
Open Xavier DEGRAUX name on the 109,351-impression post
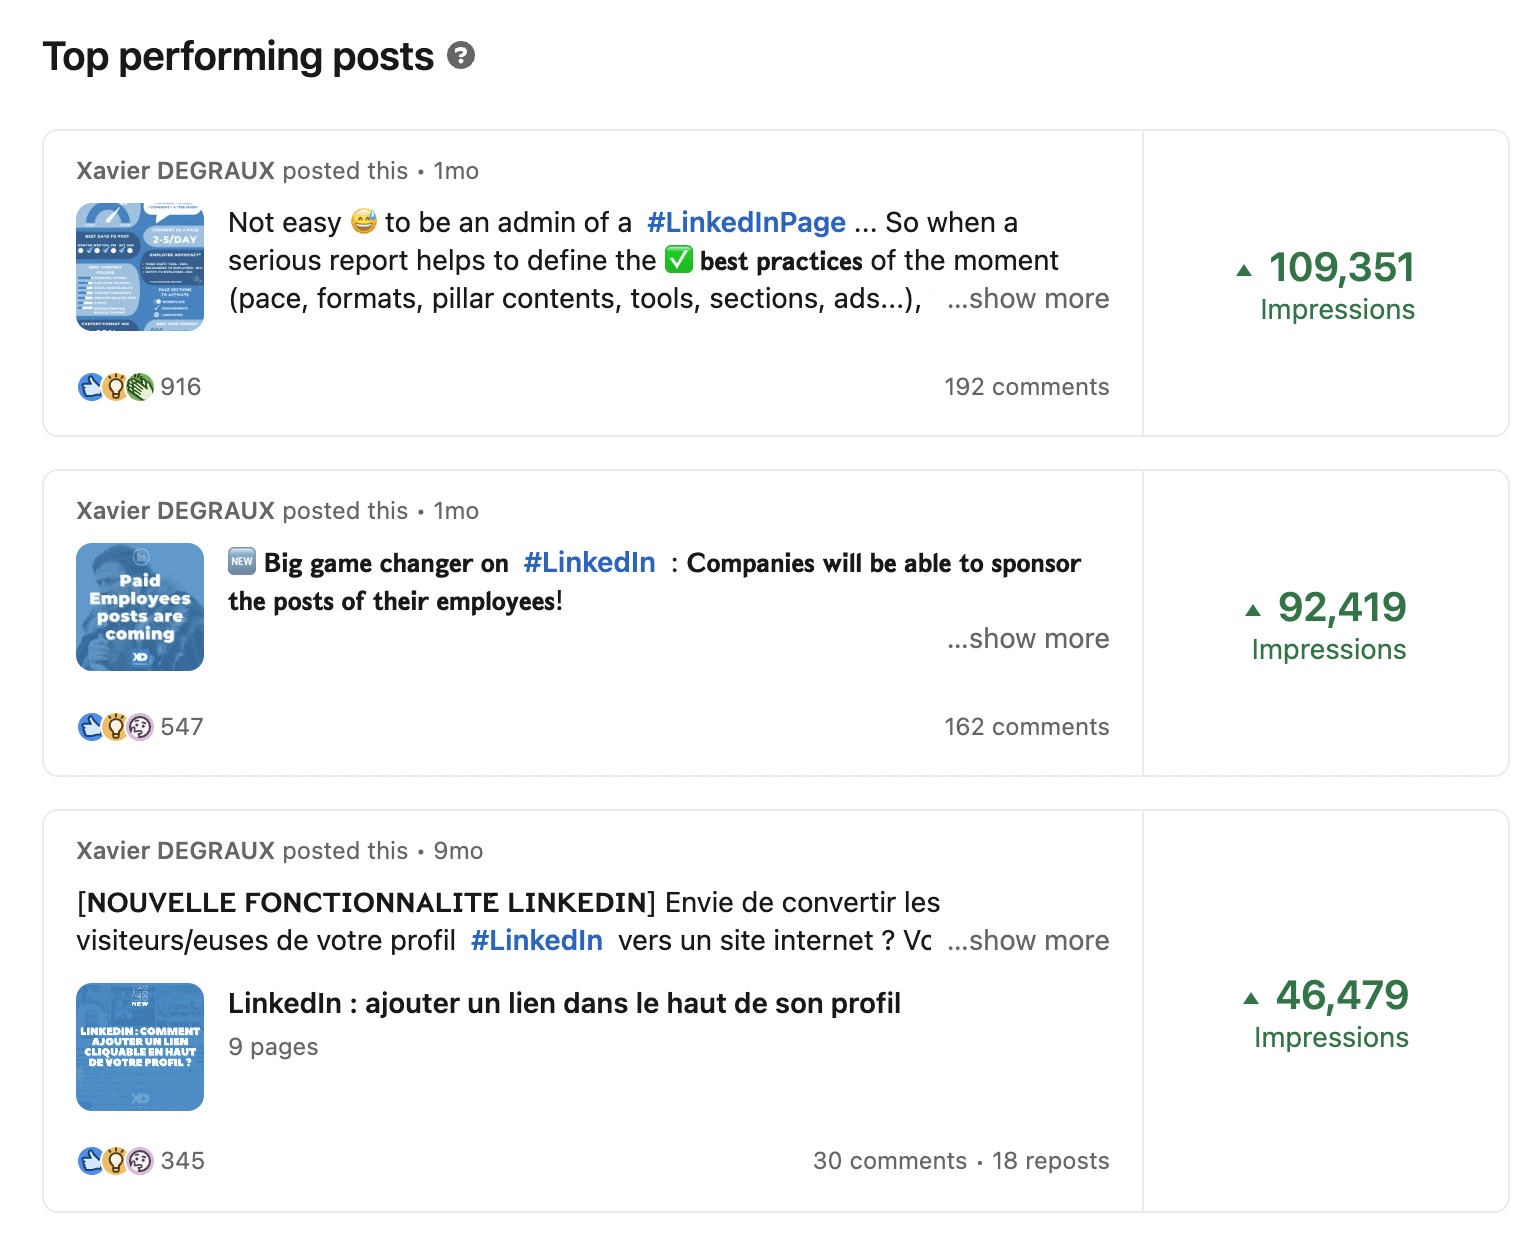[175, 171]
